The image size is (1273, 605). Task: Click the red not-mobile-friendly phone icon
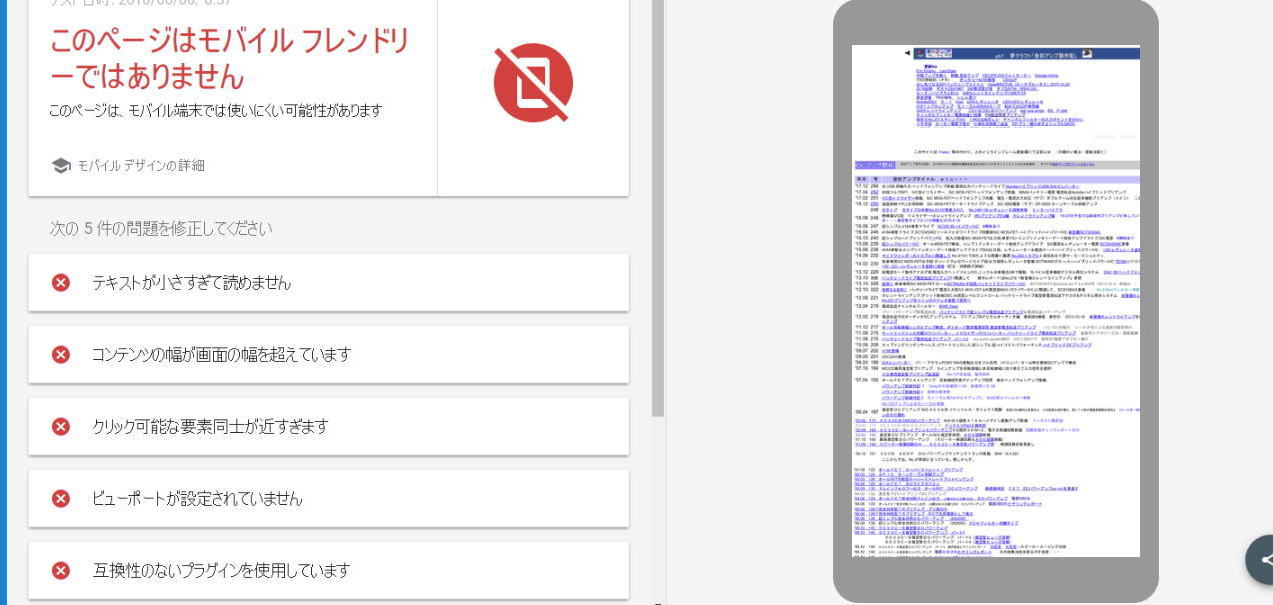pyautogui.click(x=533, y=82)
